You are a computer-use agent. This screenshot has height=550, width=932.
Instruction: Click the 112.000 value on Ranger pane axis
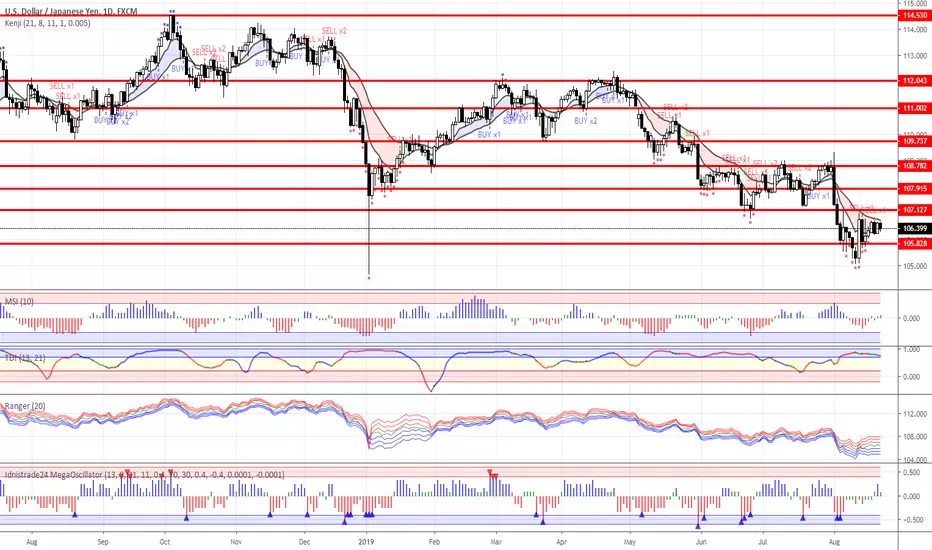pyautogui.click(x=915, y=414)
